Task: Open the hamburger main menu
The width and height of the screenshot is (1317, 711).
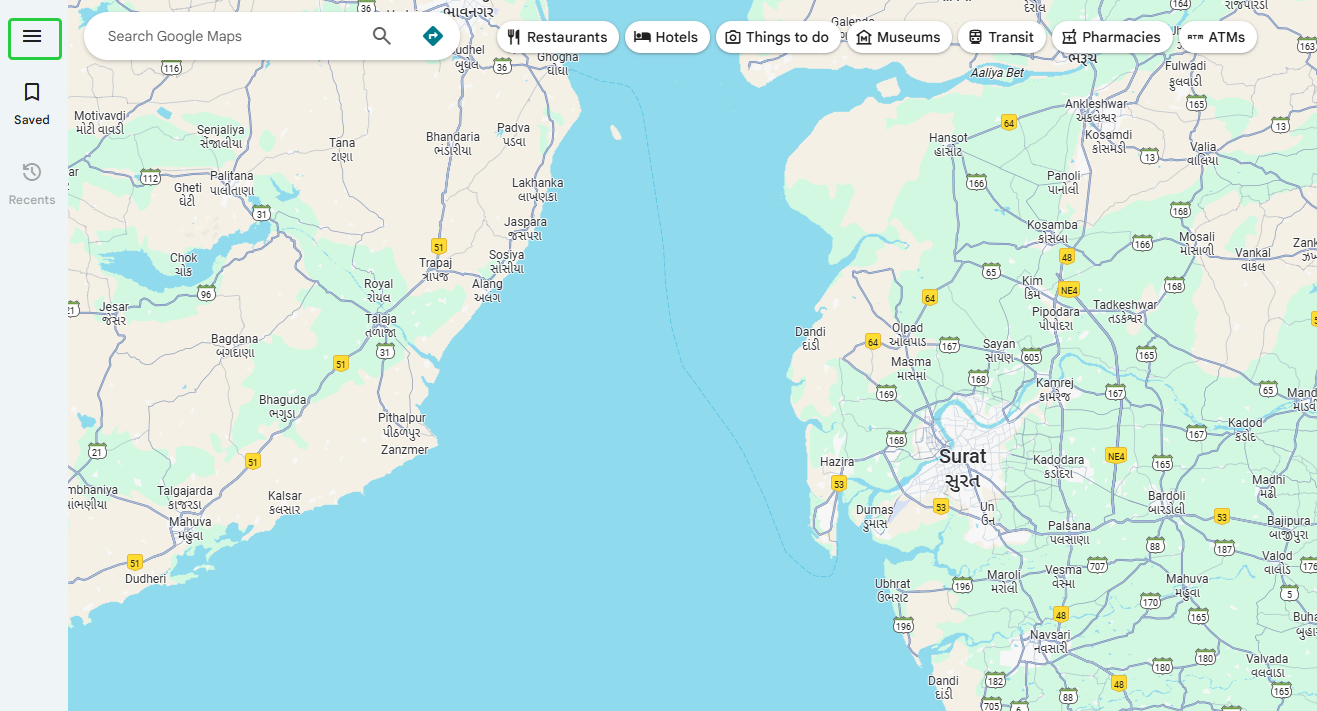Action: (33, 37)
